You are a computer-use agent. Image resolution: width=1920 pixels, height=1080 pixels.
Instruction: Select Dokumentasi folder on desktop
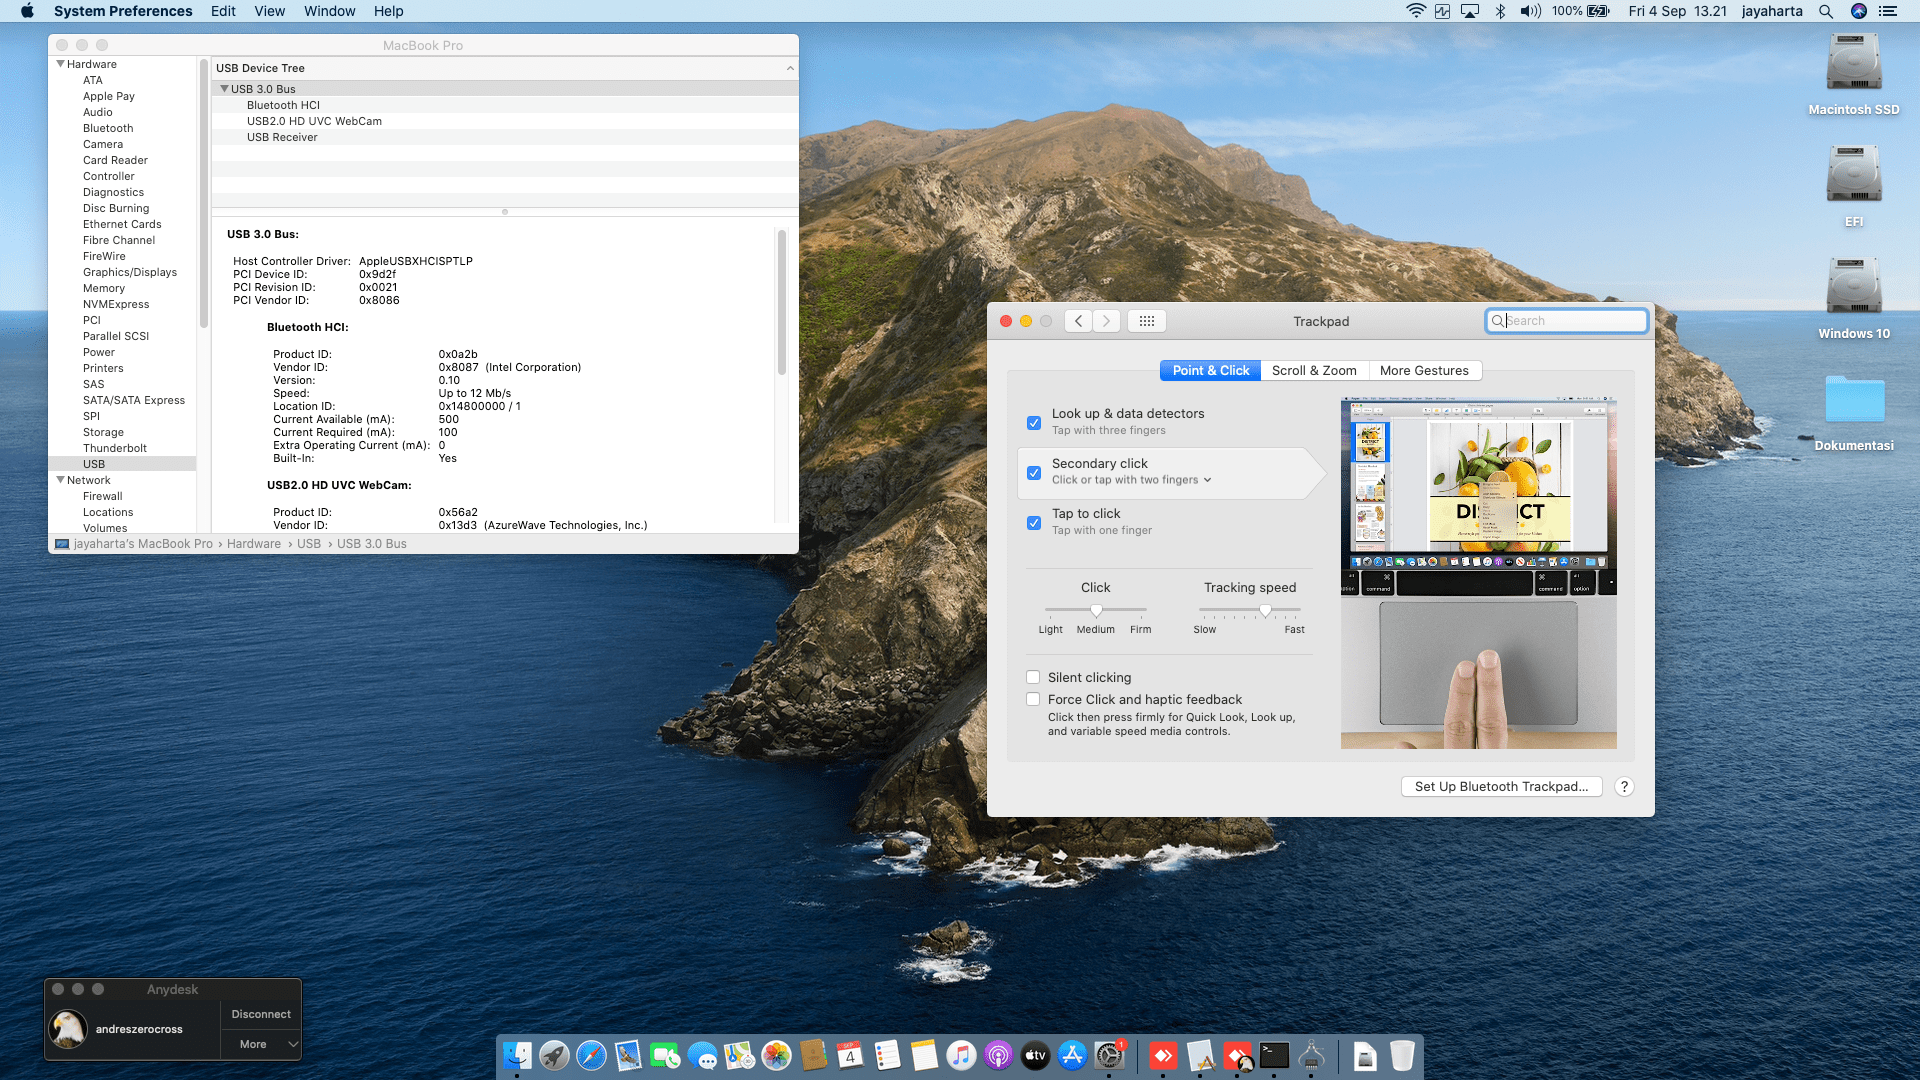[1854, 412]
